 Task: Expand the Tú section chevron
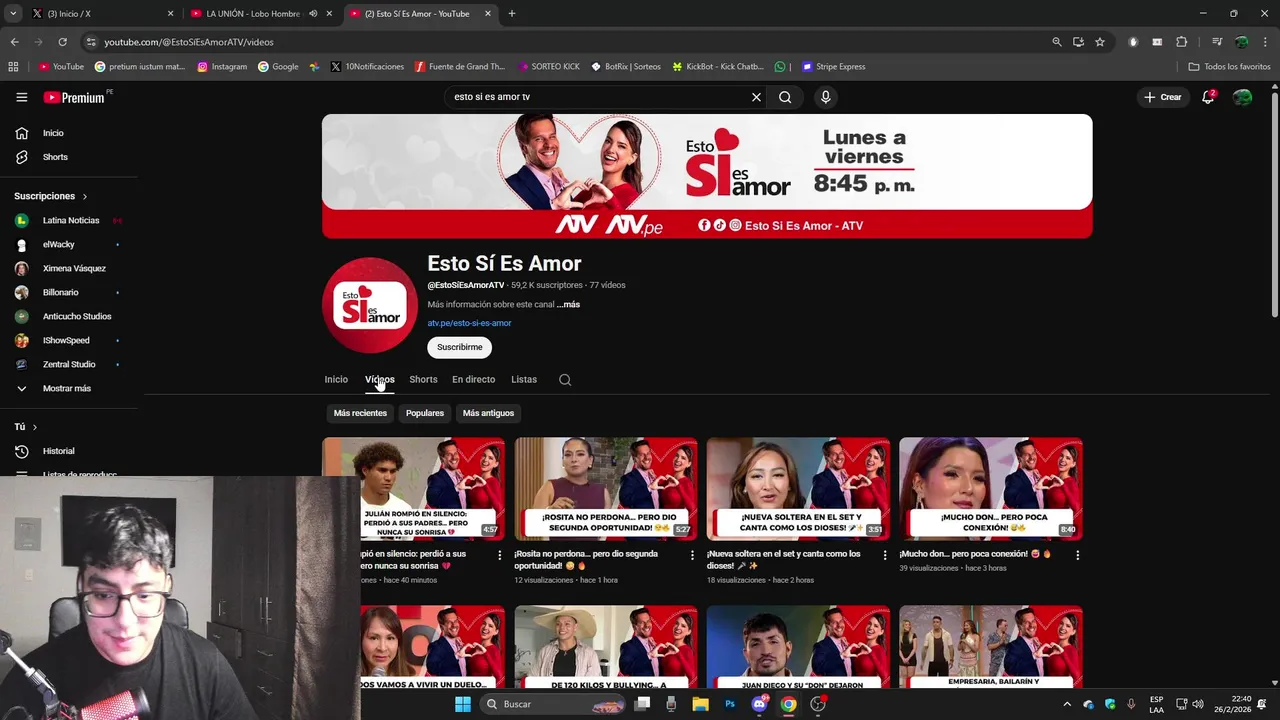(x=35, y=427)
